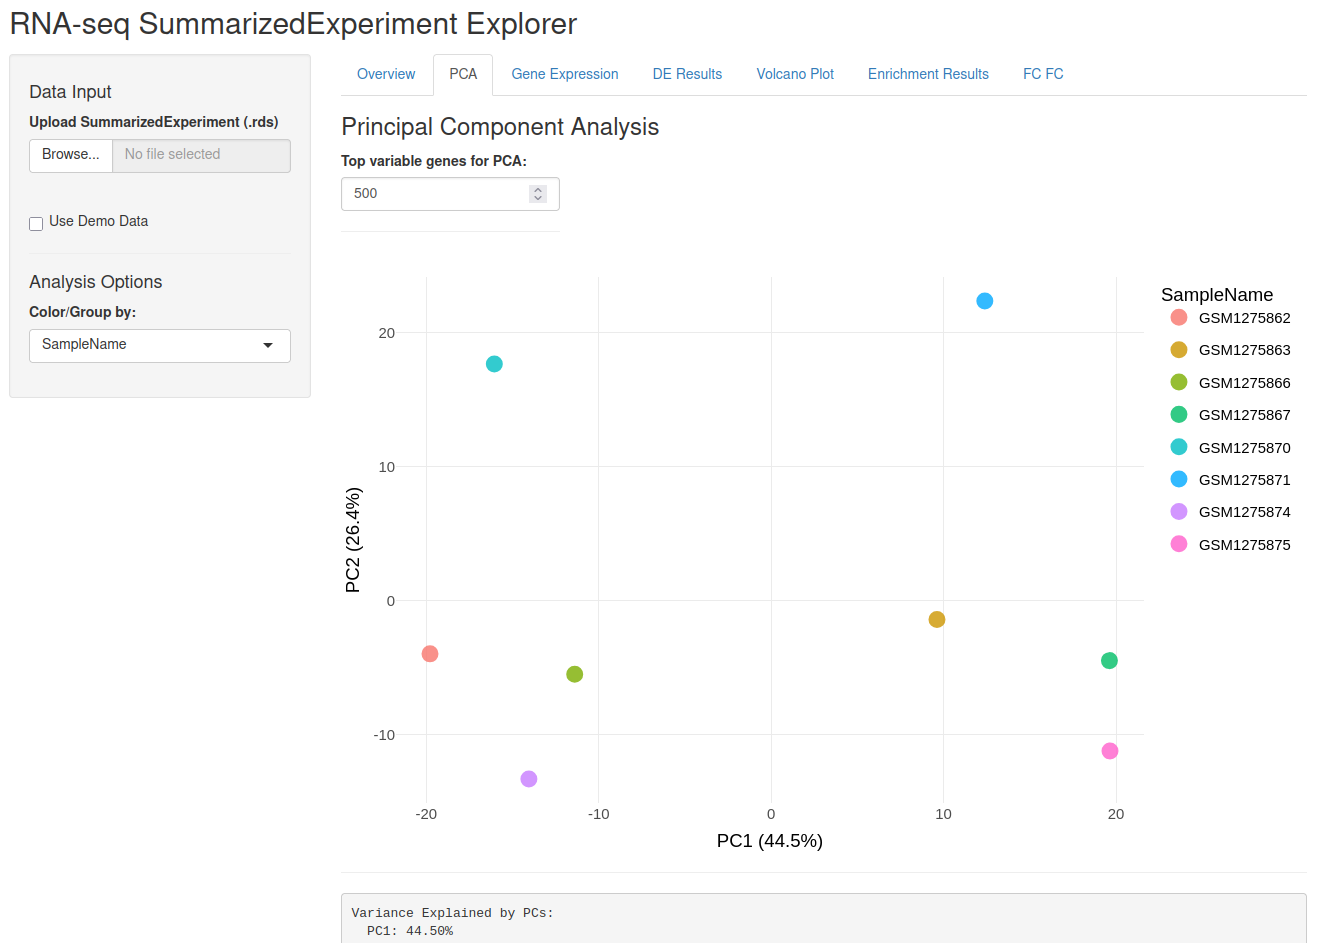Increment top variable genes stepper
1318x943 pixels.
coord(538,189)
